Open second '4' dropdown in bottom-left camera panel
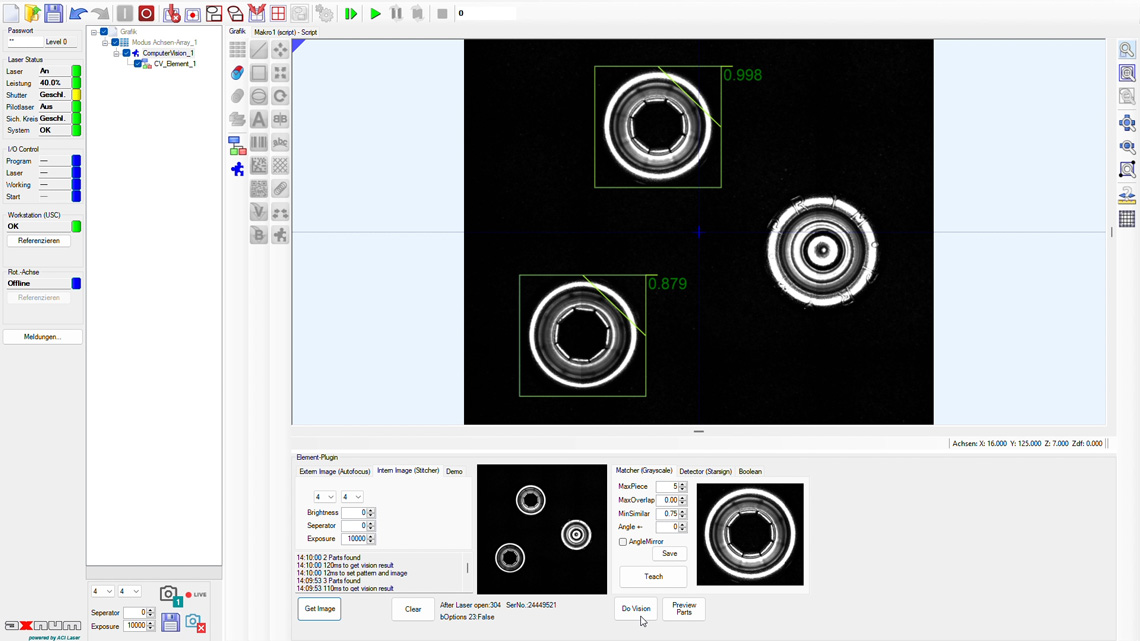The height and width of the screenshot is (641, 1140). coord(129,592)
